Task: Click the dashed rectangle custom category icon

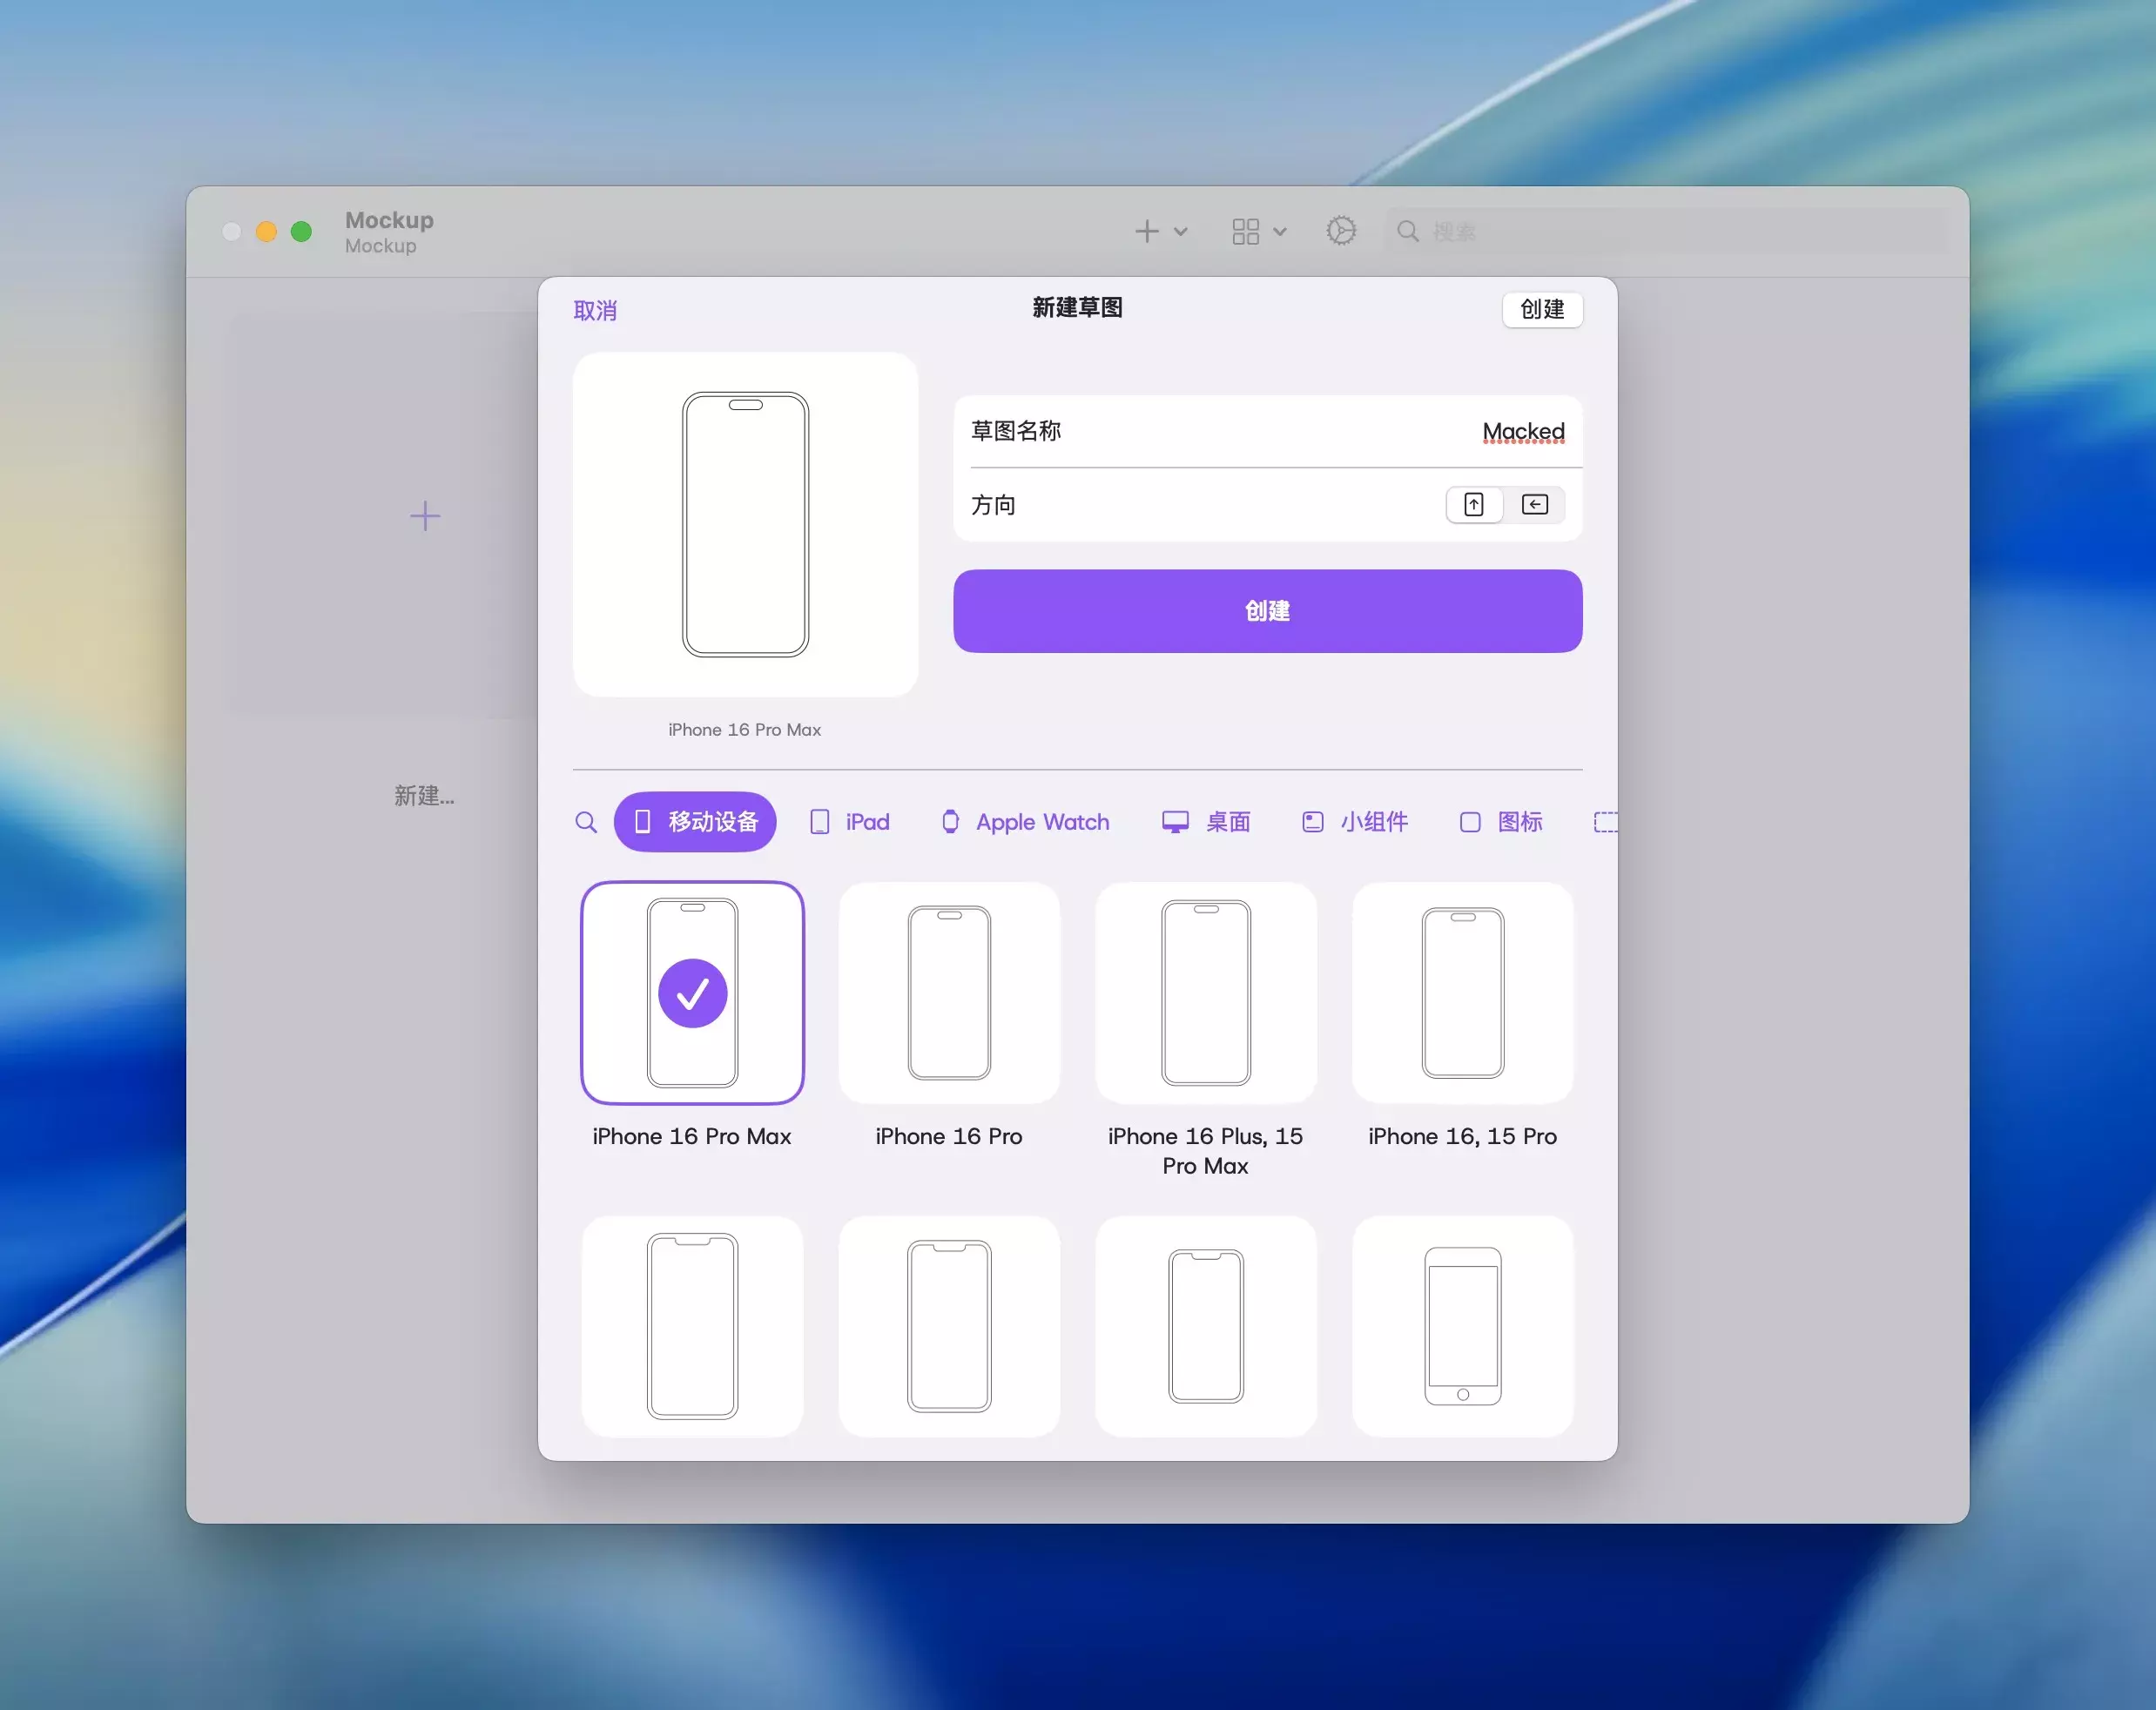Action: pos(1604,822)
